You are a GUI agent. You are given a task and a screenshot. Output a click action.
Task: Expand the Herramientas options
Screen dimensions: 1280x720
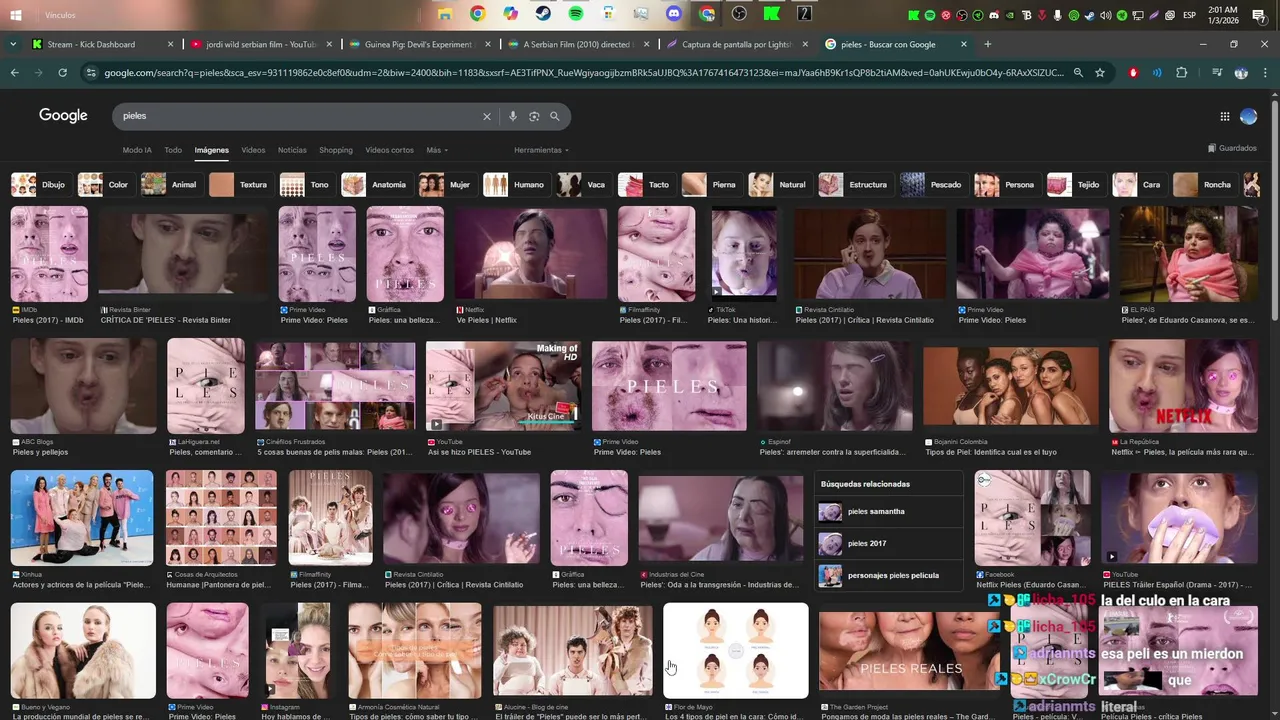[541, 150]
